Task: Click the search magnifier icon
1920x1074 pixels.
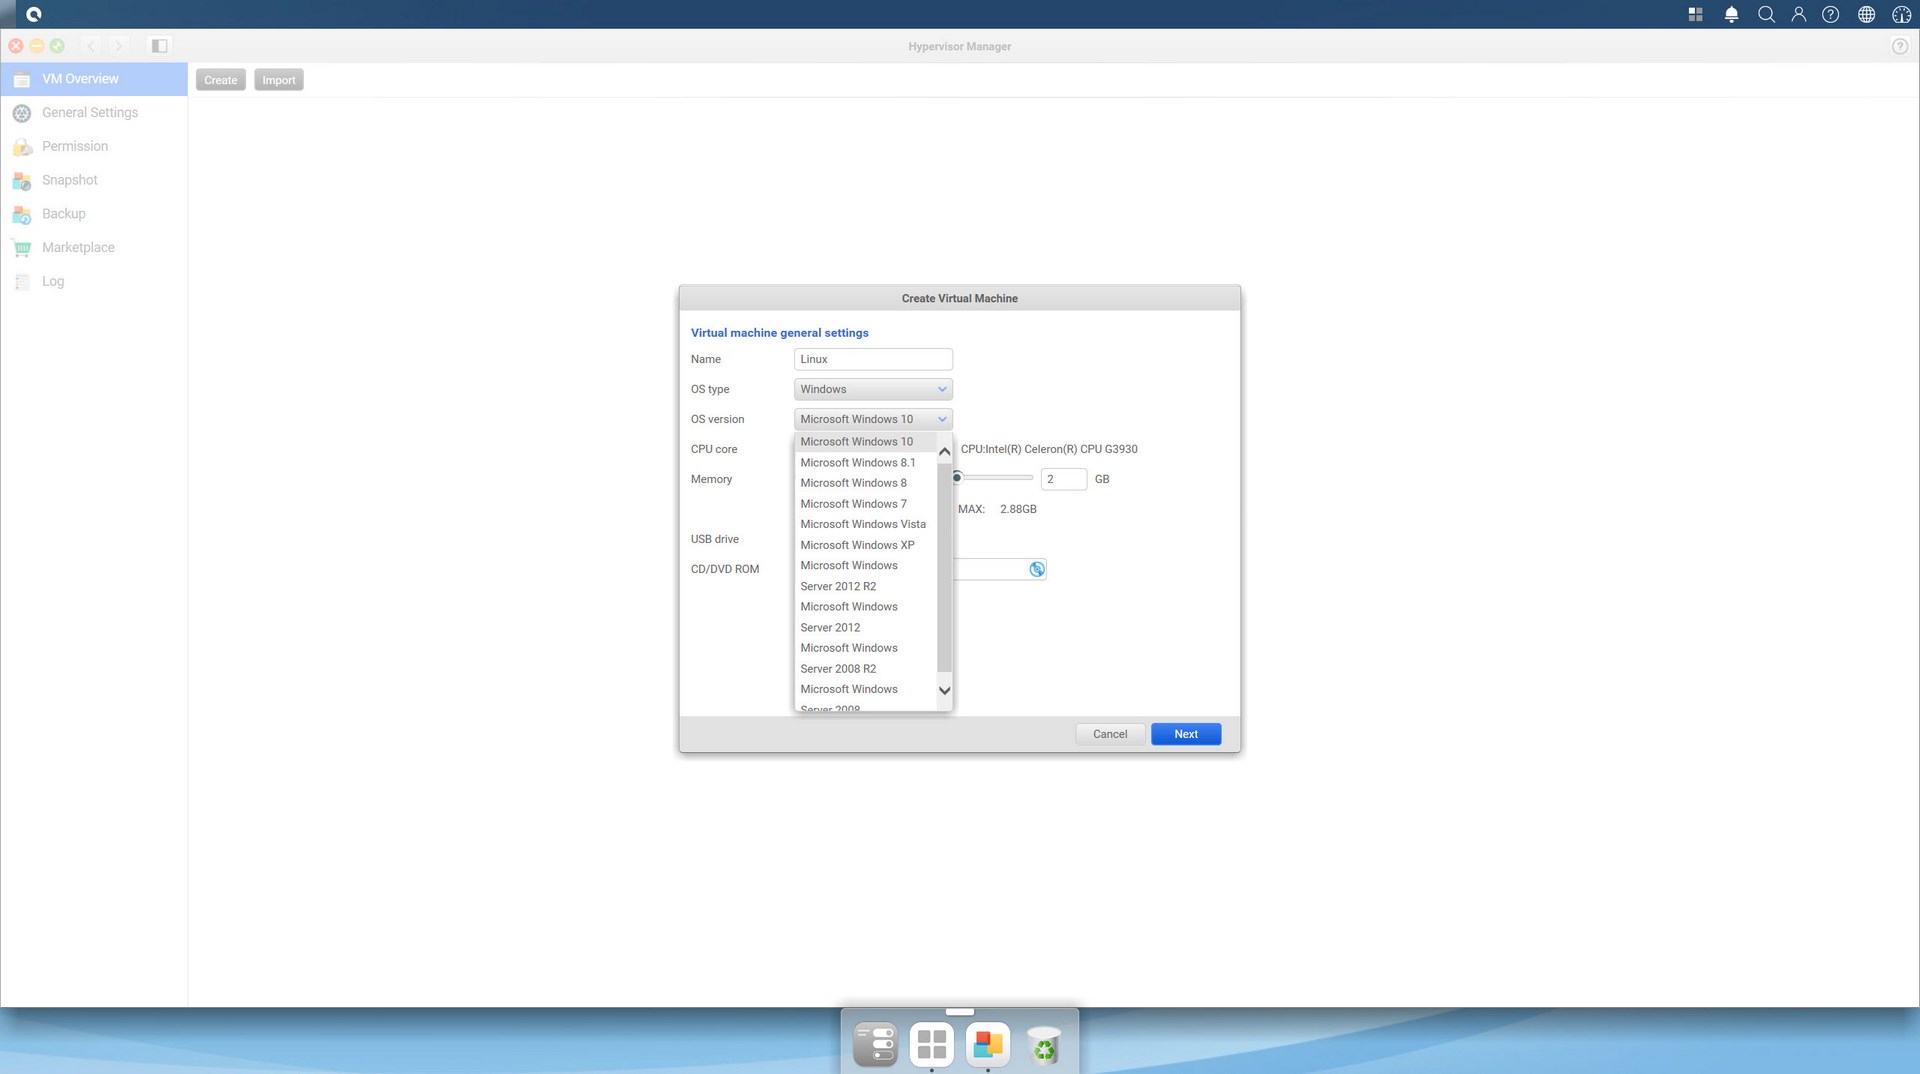Action: click(x=1766, y=14)
